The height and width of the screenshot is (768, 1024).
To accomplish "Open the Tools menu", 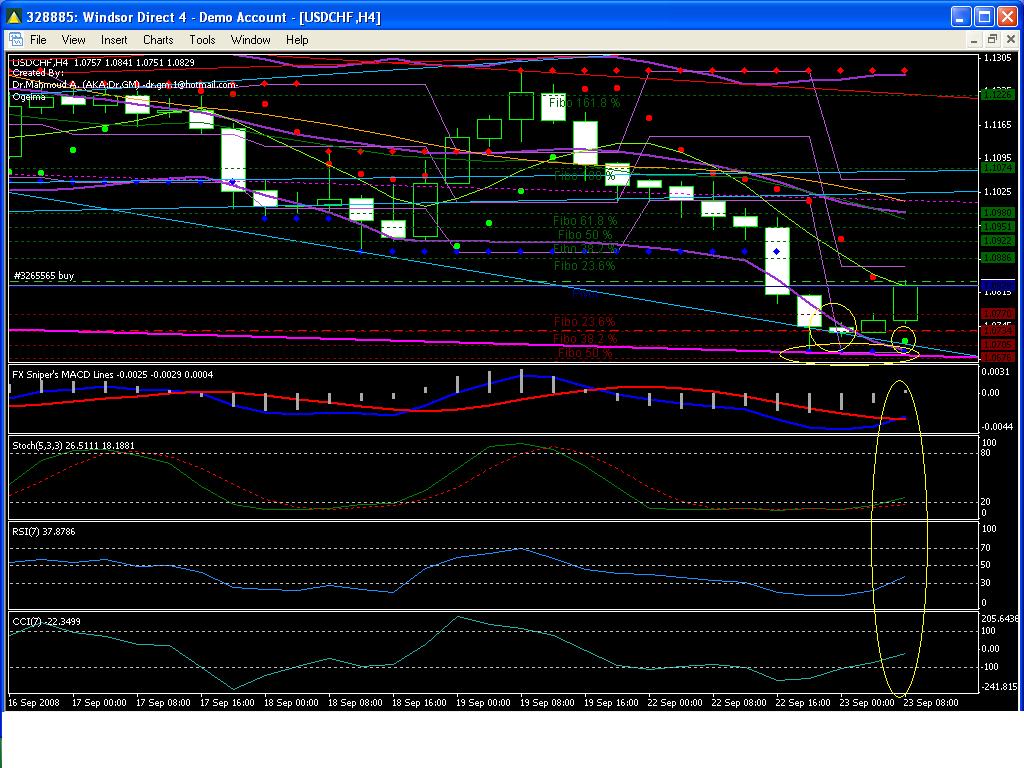I will click(x=202, y=40).
